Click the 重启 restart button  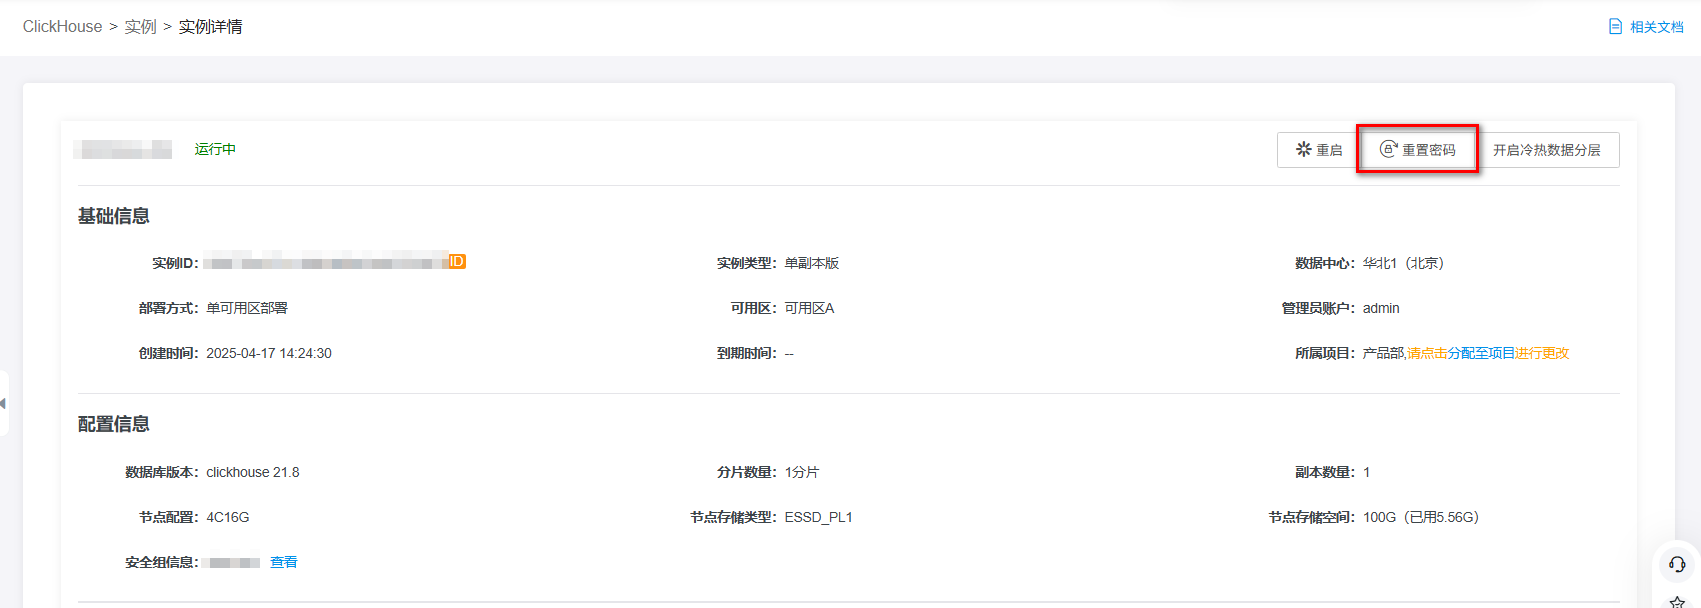tap(1318, 150)
